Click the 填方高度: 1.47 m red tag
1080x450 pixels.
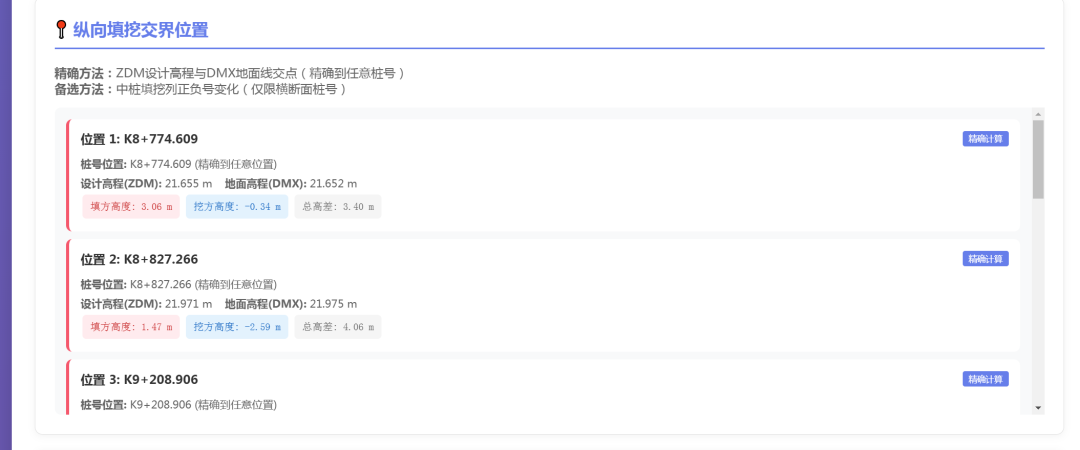coord(131,327)
